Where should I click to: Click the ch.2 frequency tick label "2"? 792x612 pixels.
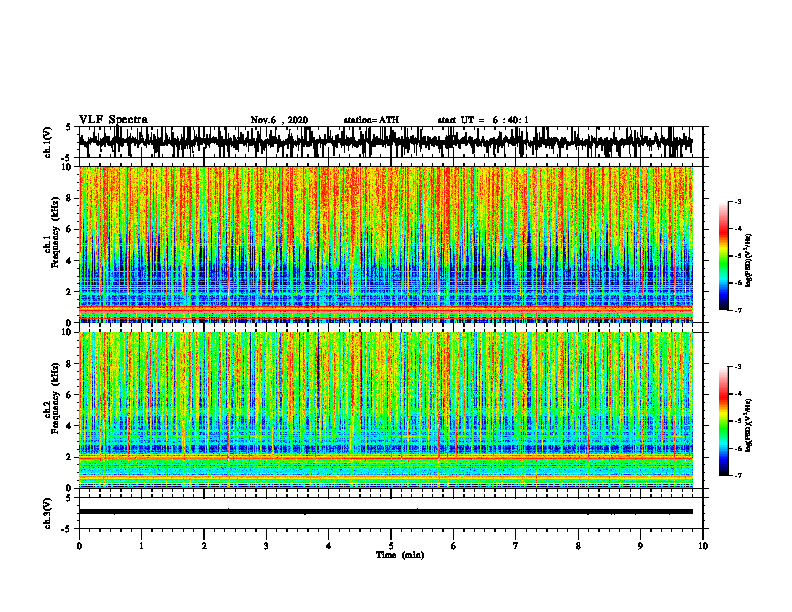(71, 457)
